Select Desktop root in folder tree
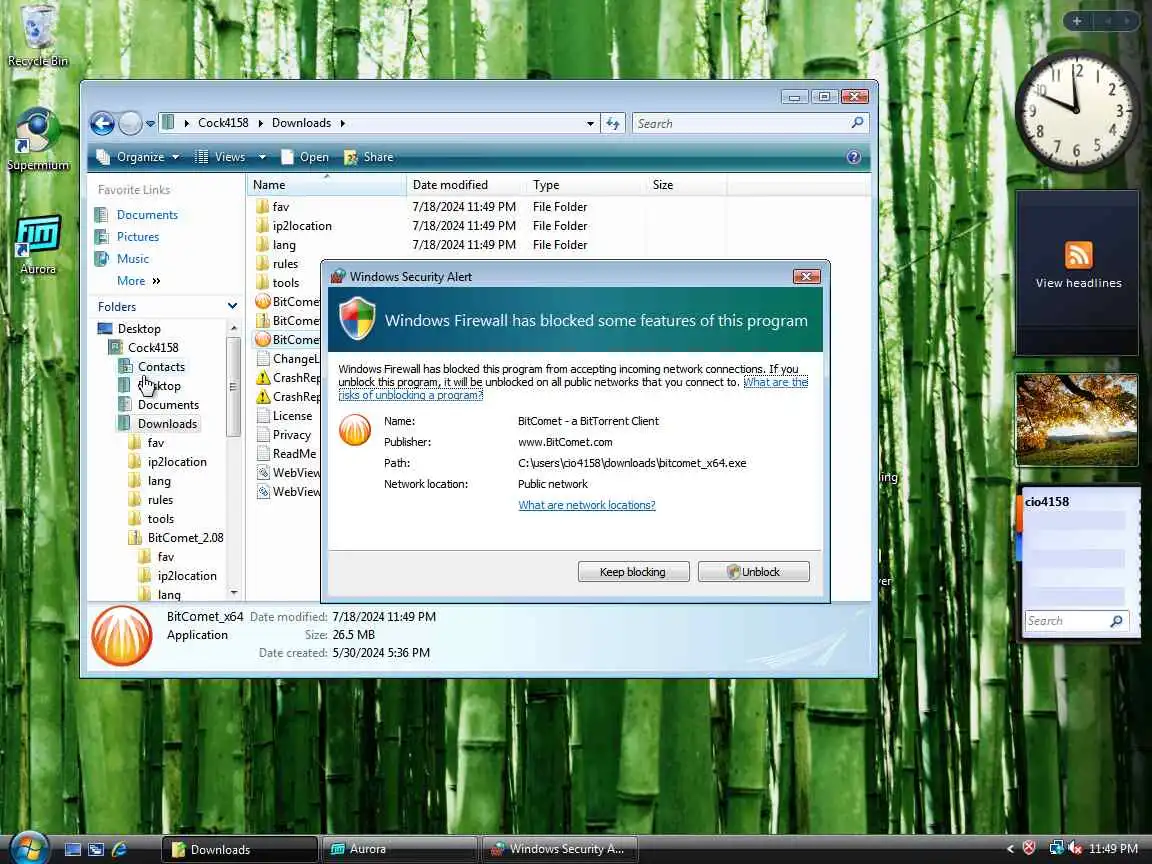The width and height of the screenshot is (1152, 864). click(139, 328)
